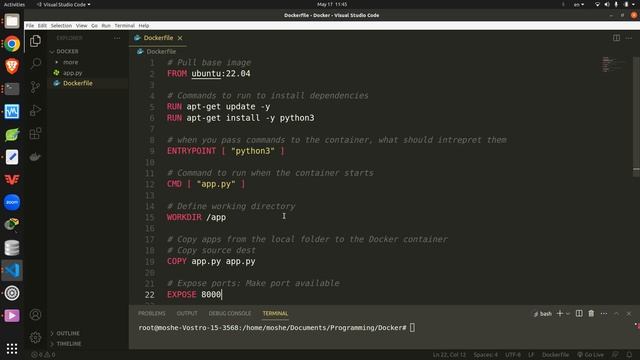Open the Terminal app from the dock
Viewport: 640px width, 360px height.
tap(12, 89)
